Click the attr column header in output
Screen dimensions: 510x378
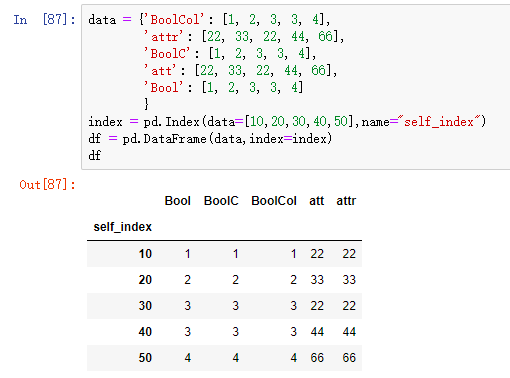click(x=346, y=201)
